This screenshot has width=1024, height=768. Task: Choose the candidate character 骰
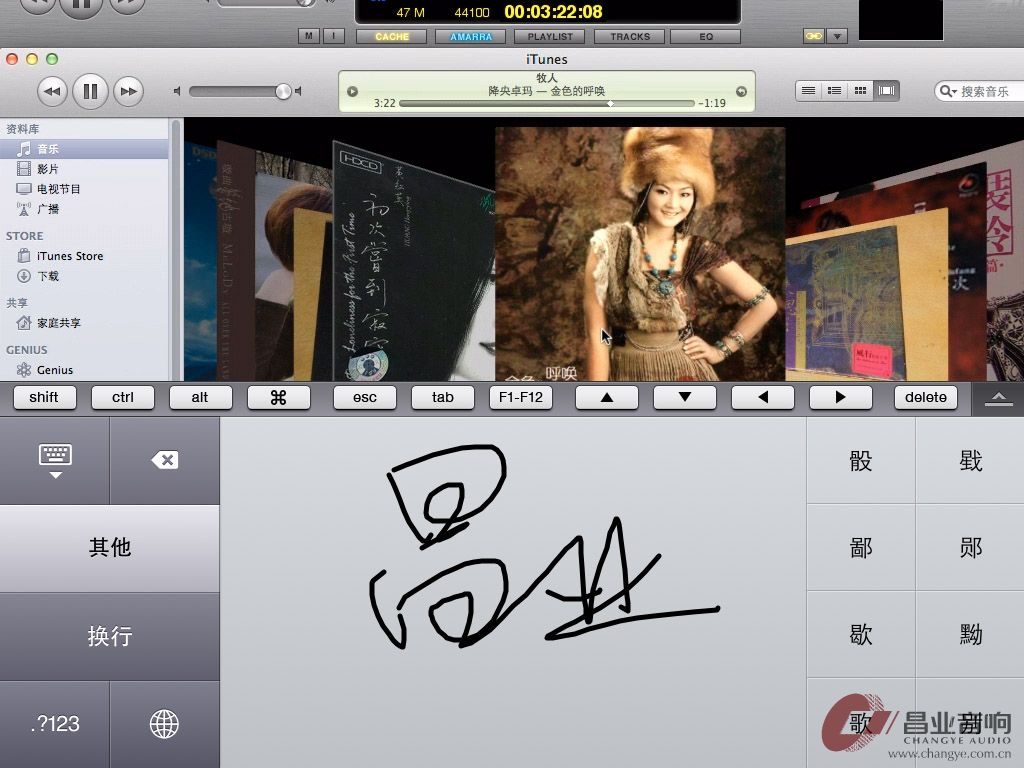[861, 460]
